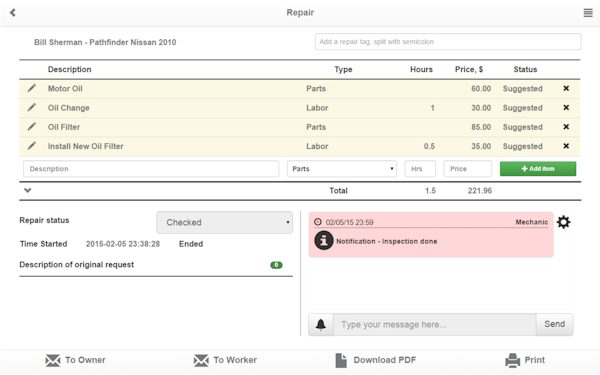Click the 60.00 price of Motor Oil
Viewport: 600px width, 375px height.
coord(481,89)
